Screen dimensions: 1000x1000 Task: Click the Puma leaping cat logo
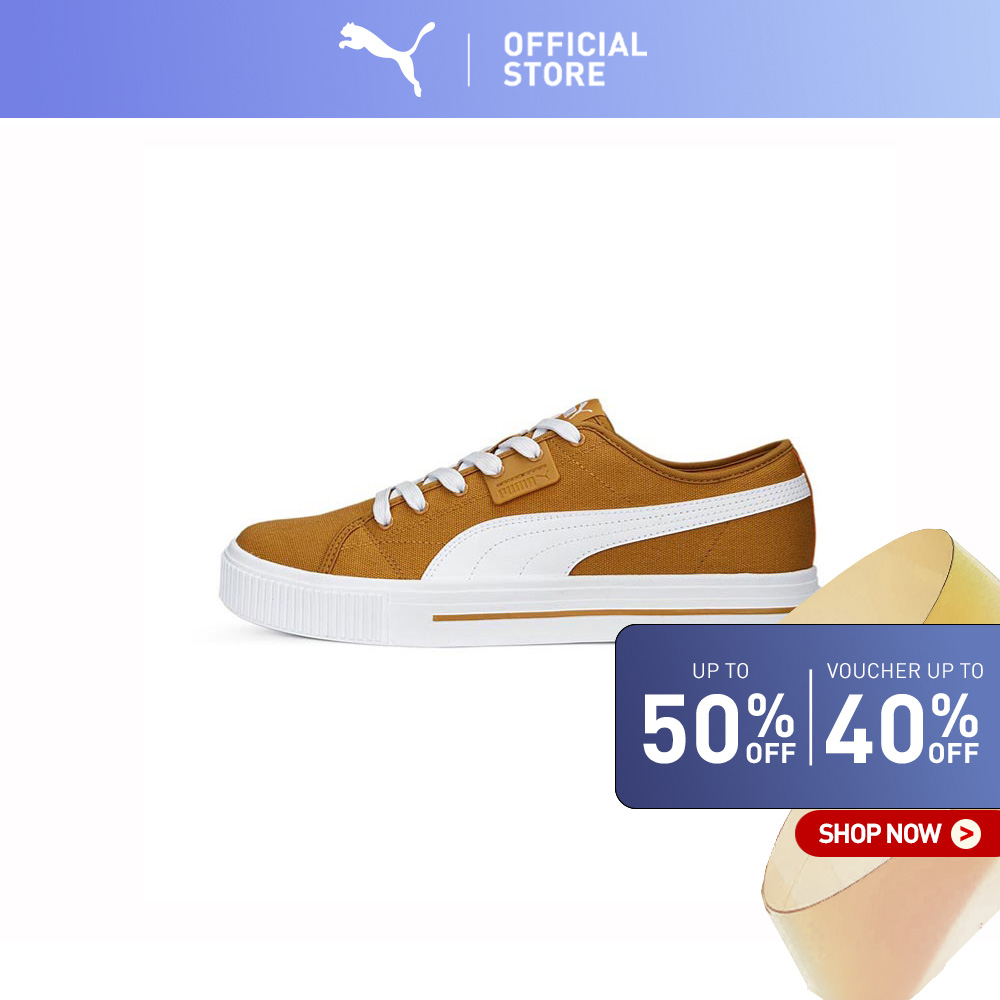(386, 58)
